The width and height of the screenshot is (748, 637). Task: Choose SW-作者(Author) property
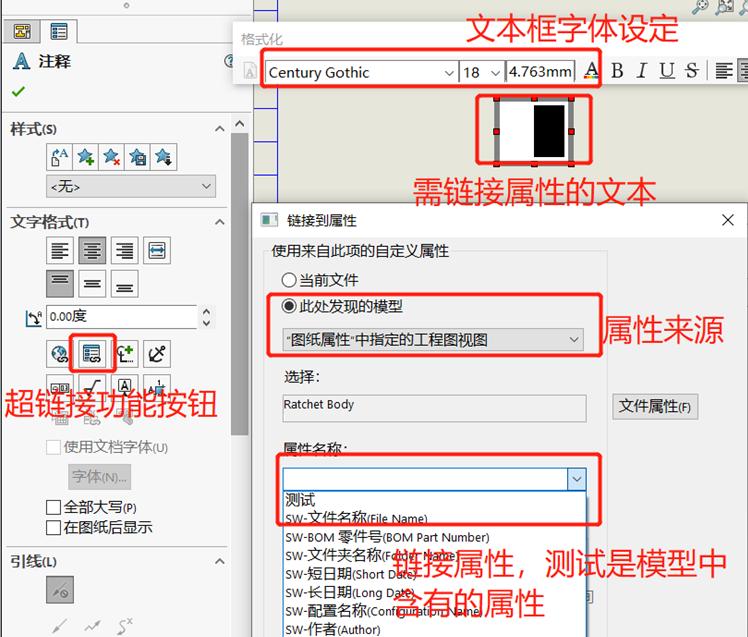(434, 629)
